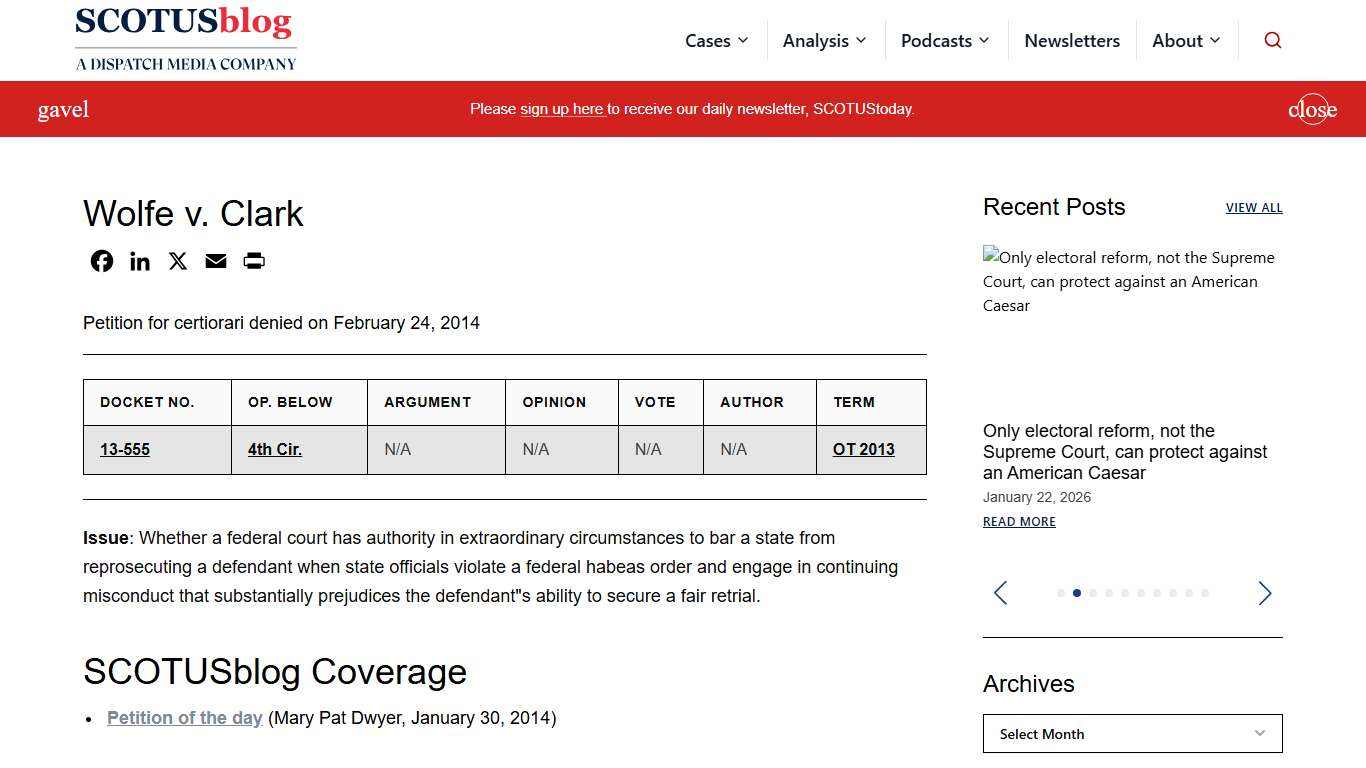Click the Petition of the day link
This screenshot has height=768, width=1366.
[x=184, y=718]
